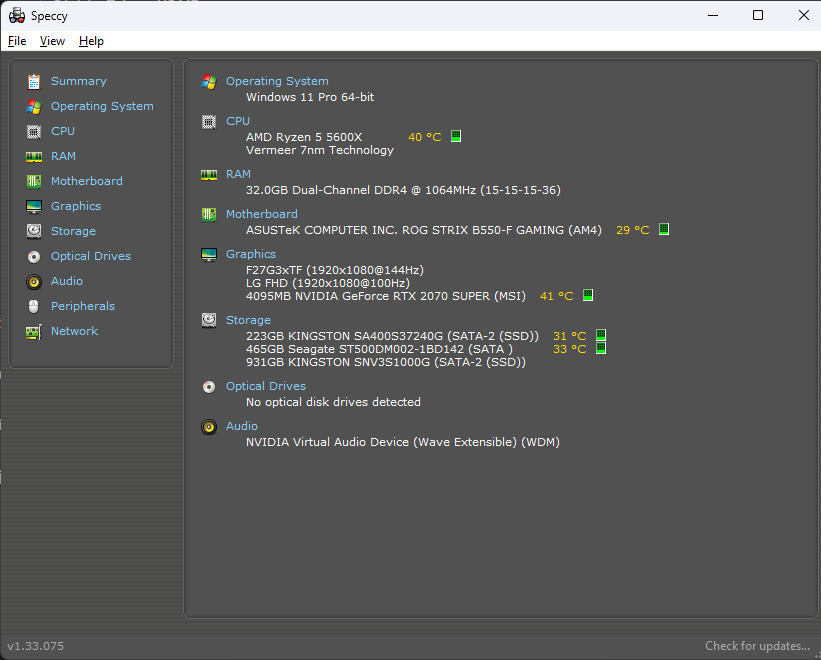Click the Summary clipboard icon in sidebar
This screenshot has height=660, width=821.
[34, 81]
